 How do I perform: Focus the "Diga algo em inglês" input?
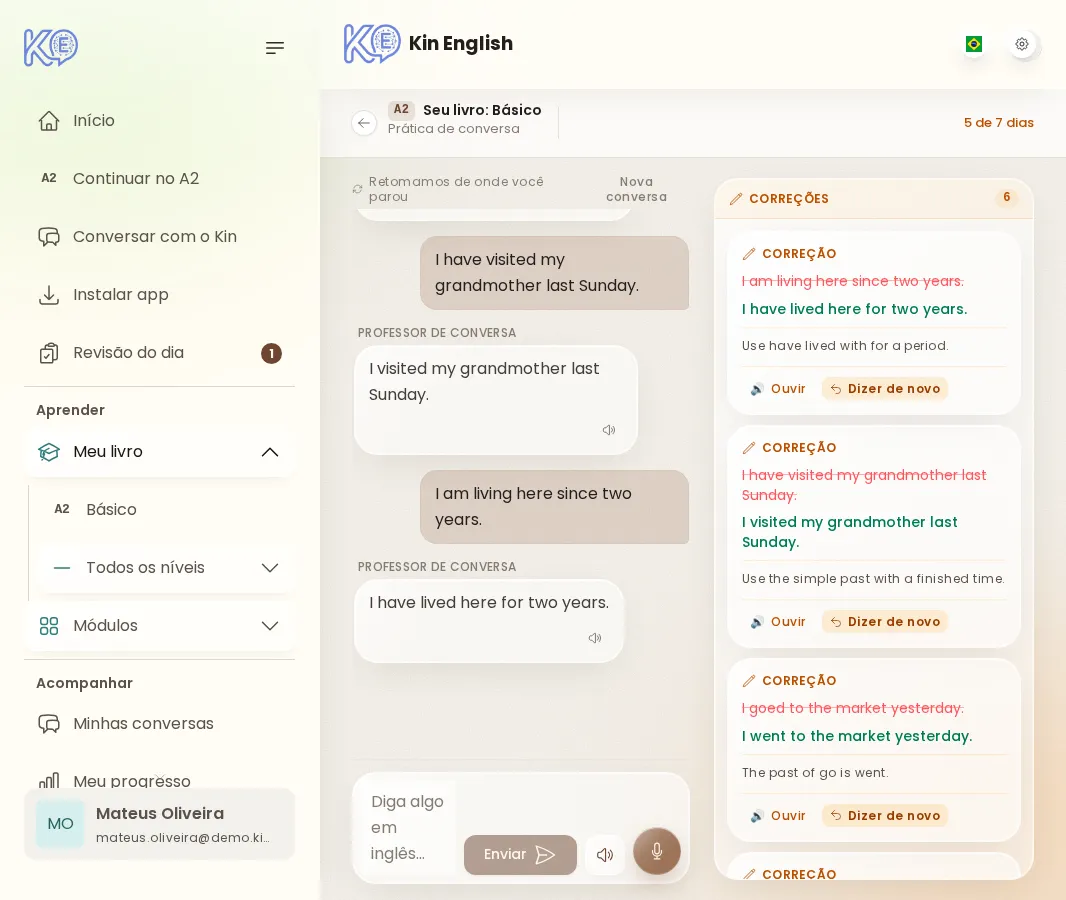[408, 827]
